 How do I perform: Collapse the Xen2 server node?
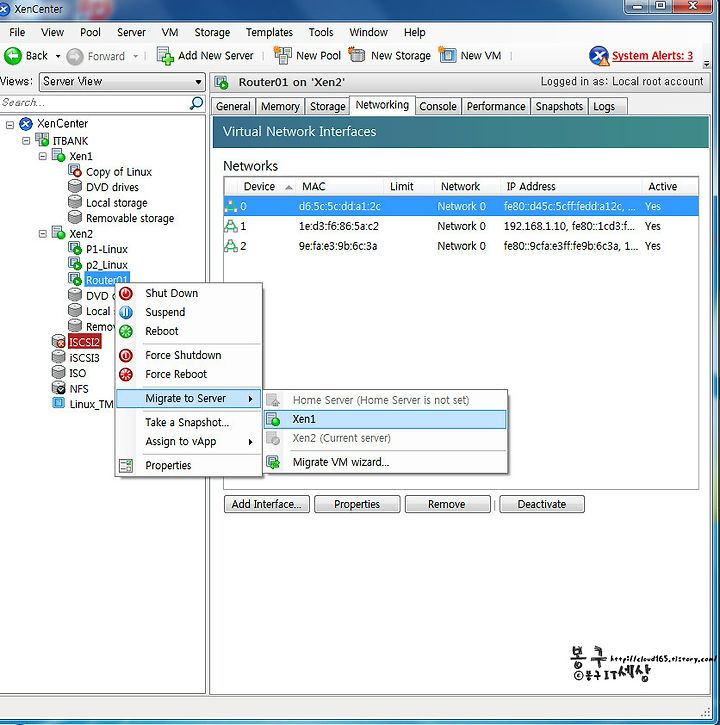[x=43, y=233]
